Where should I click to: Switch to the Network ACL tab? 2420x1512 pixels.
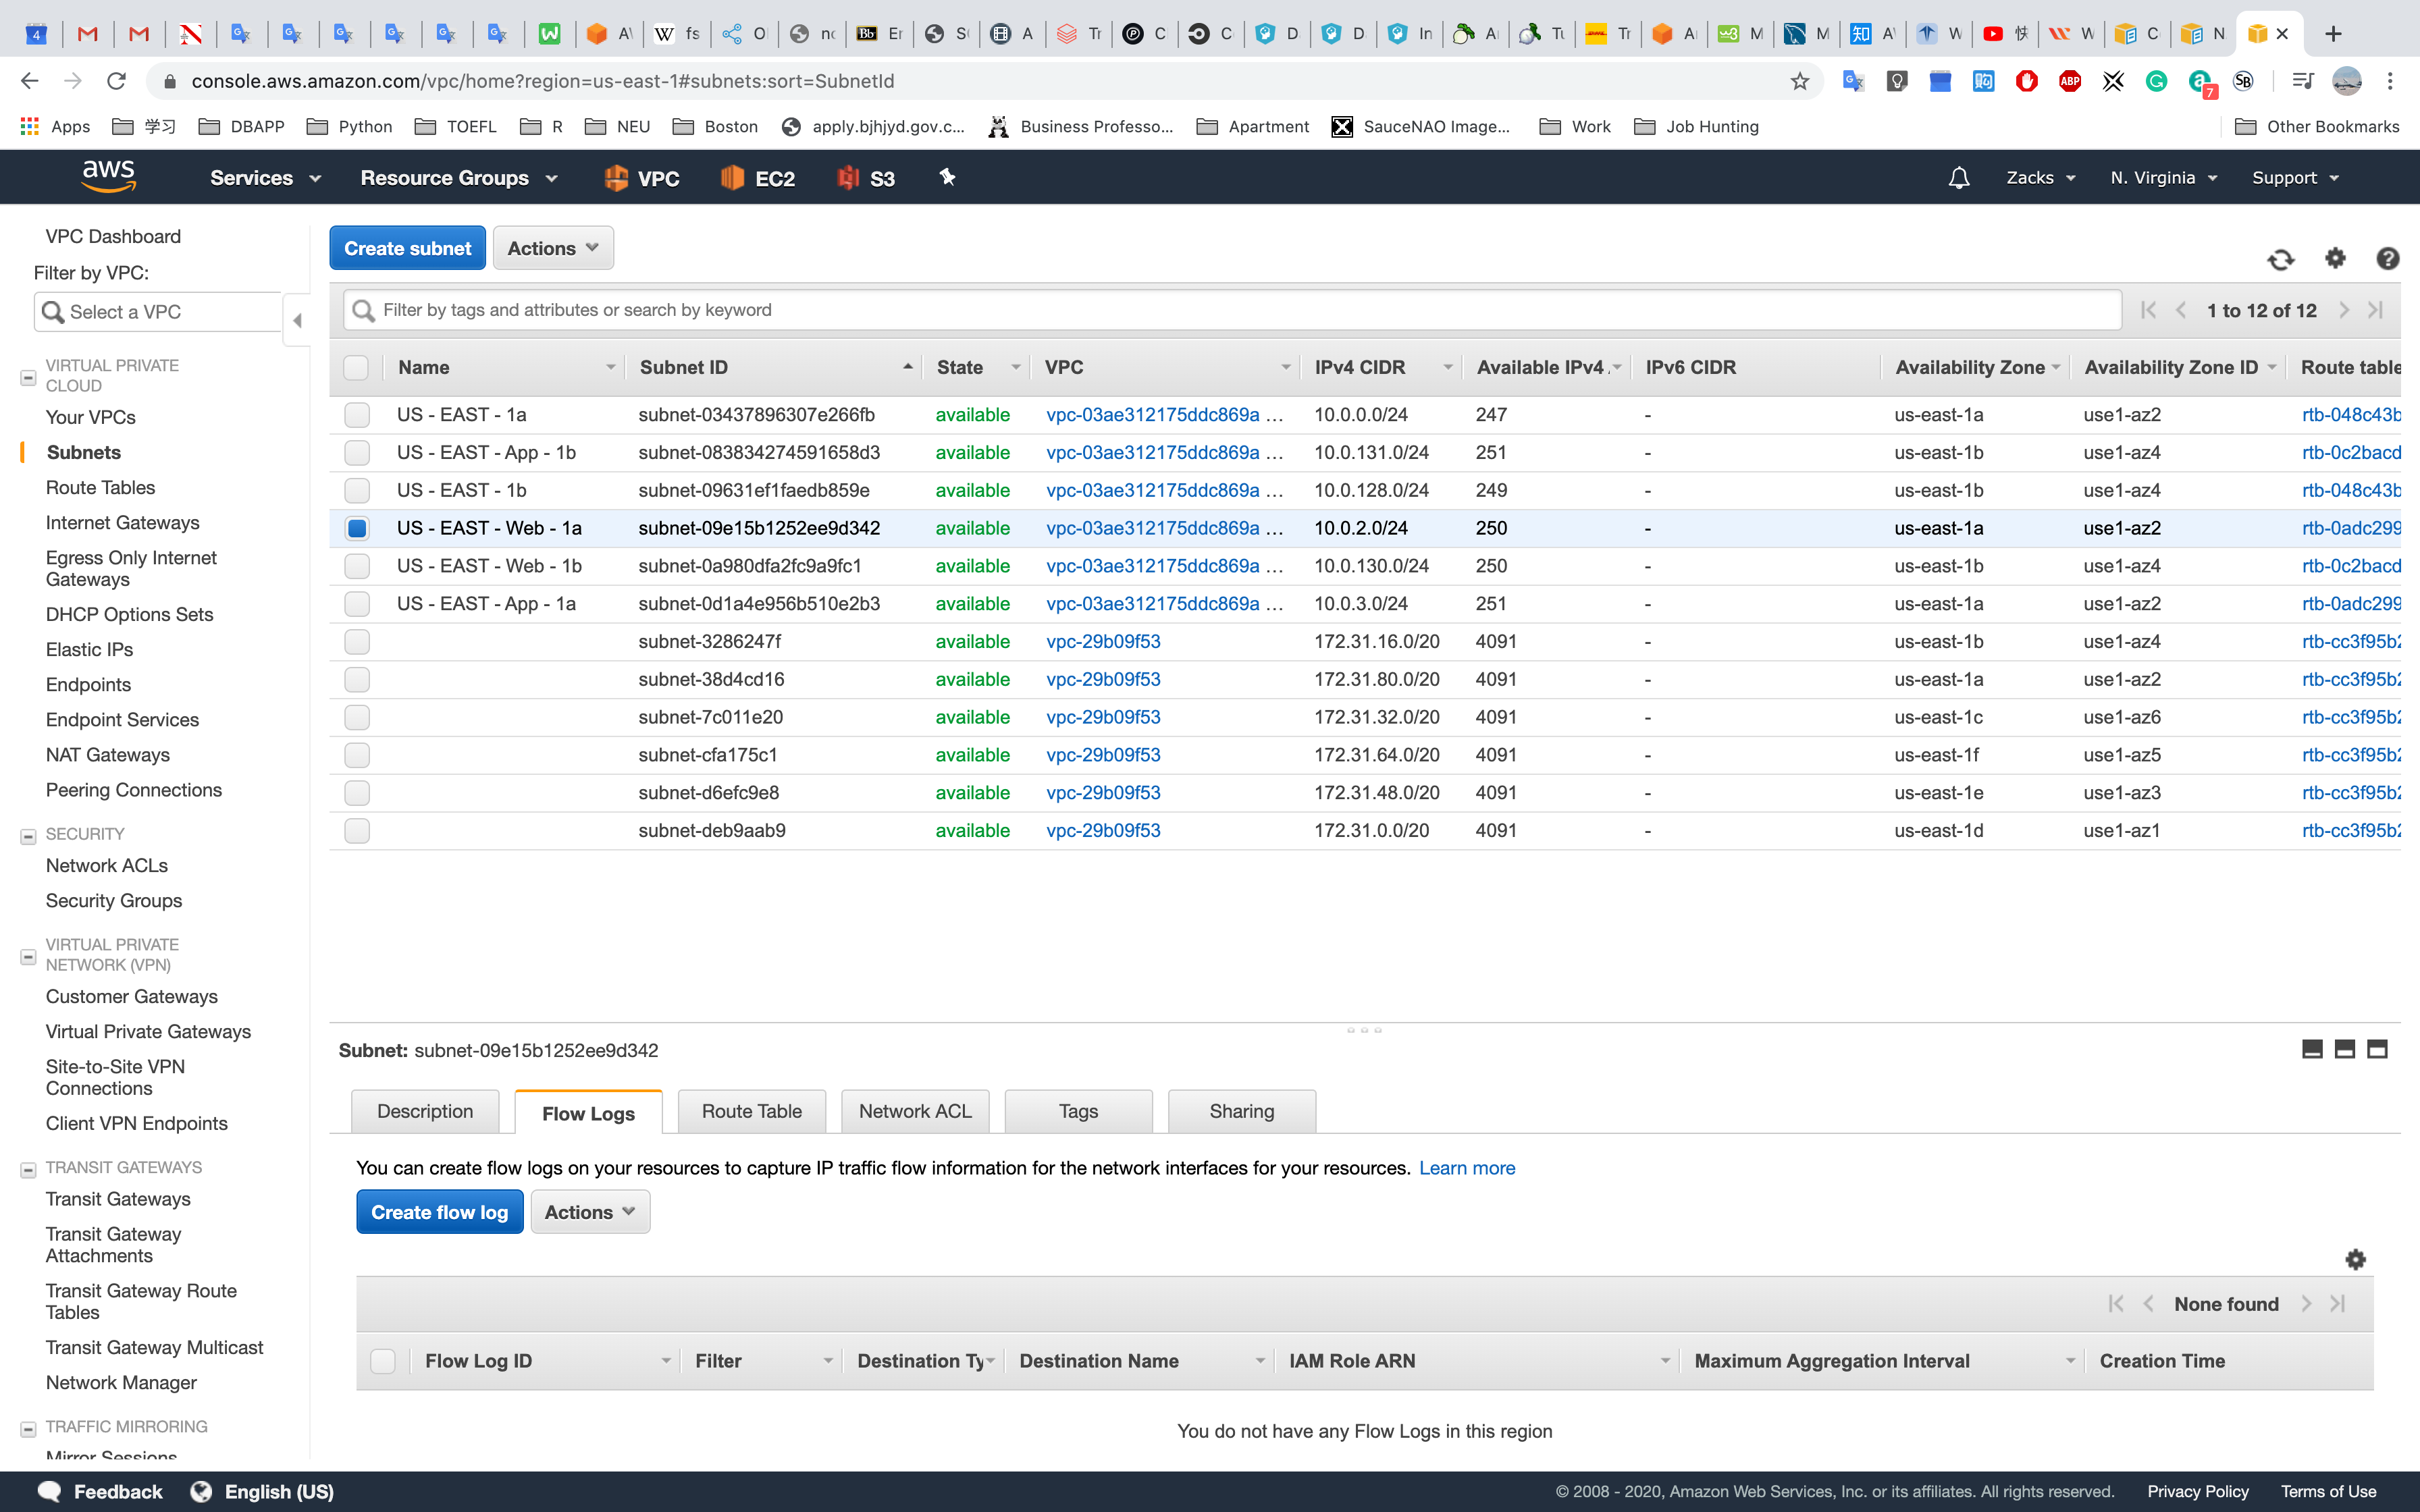[x=914, y=1111]
